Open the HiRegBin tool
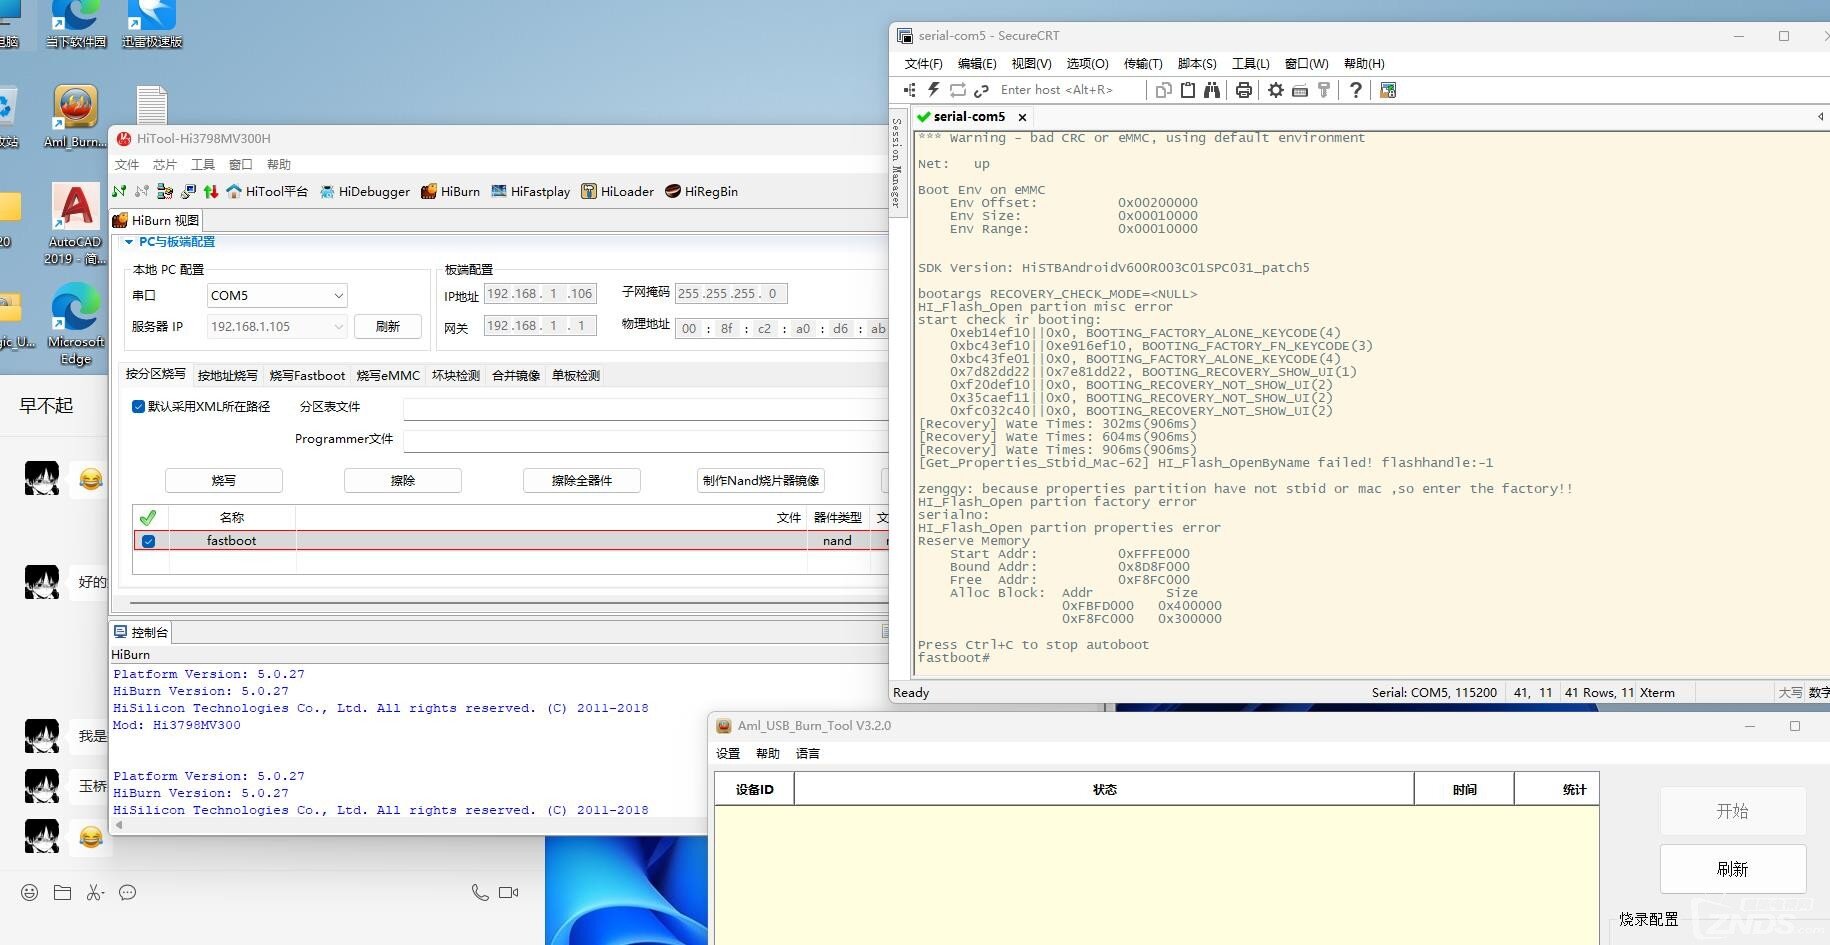 coord(702,191)
